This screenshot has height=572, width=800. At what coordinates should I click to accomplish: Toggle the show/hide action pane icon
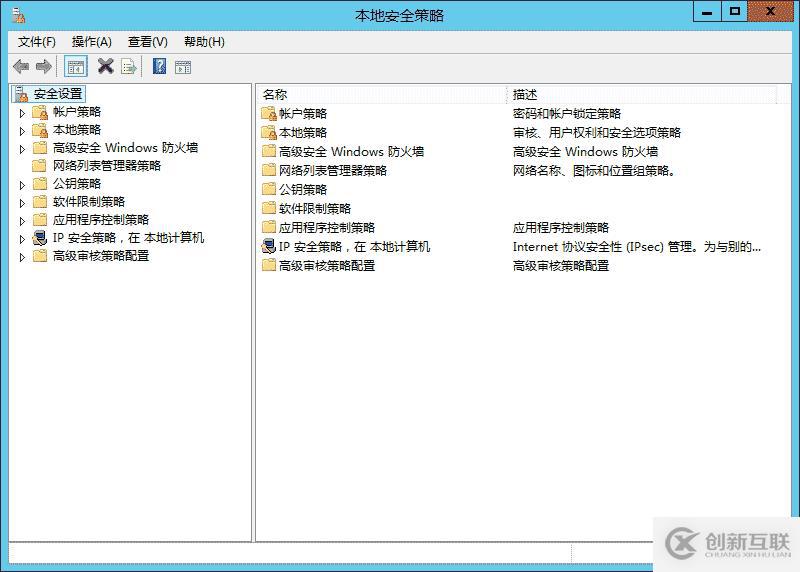point(183,67)
